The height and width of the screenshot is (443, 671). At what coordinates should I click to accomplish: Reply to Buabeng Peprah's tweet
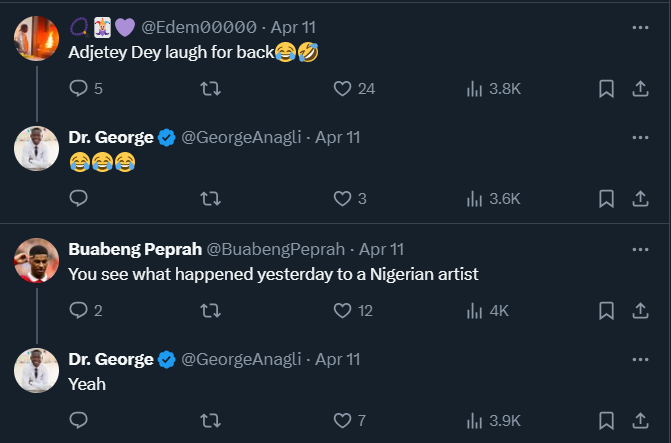80,310
